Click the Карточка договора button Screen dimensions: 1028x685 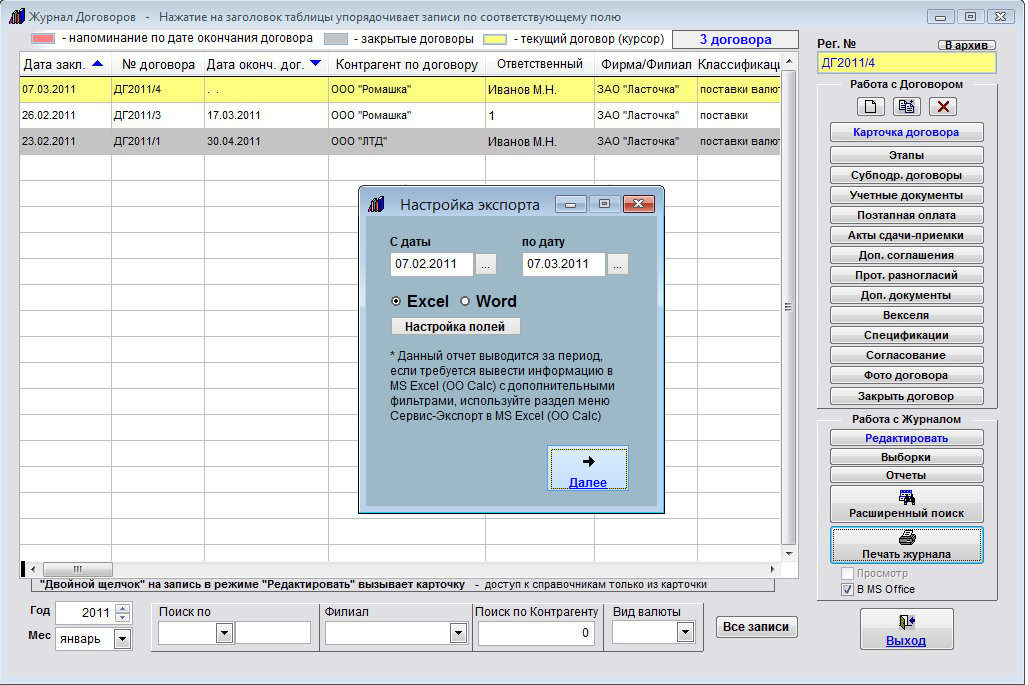click(906, 132)
